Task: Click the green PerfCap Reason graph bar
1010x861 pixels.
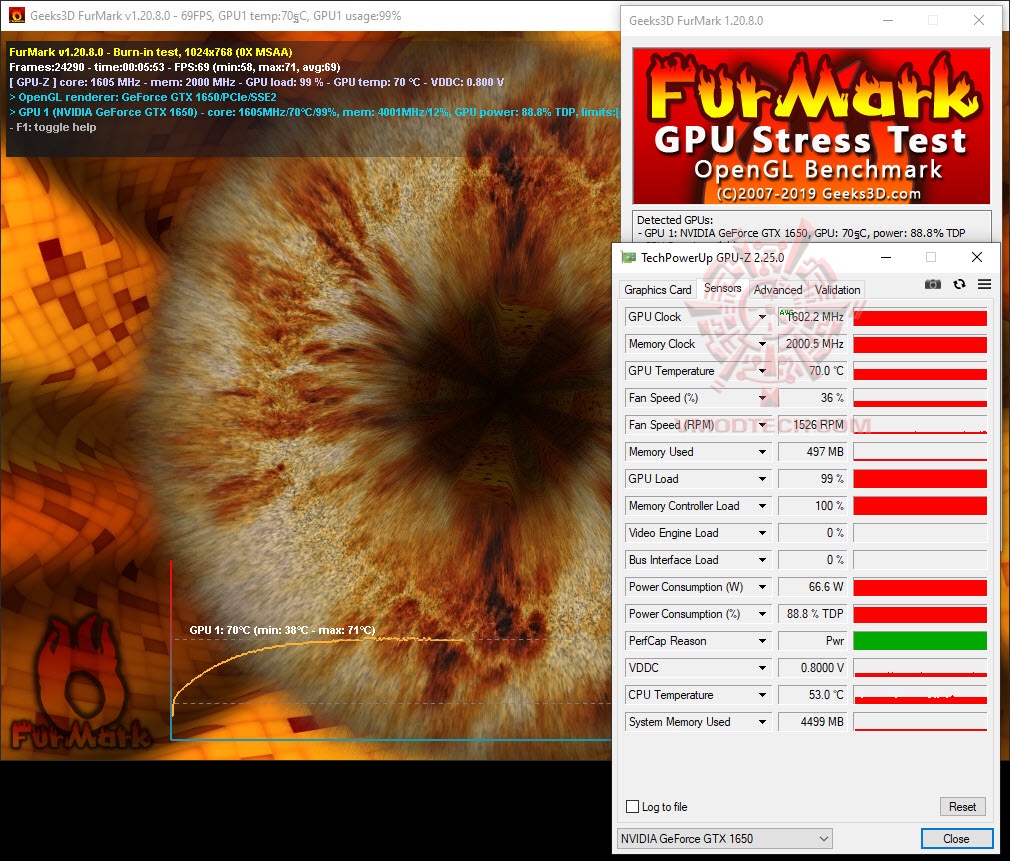Action: (x=920, y=641)
